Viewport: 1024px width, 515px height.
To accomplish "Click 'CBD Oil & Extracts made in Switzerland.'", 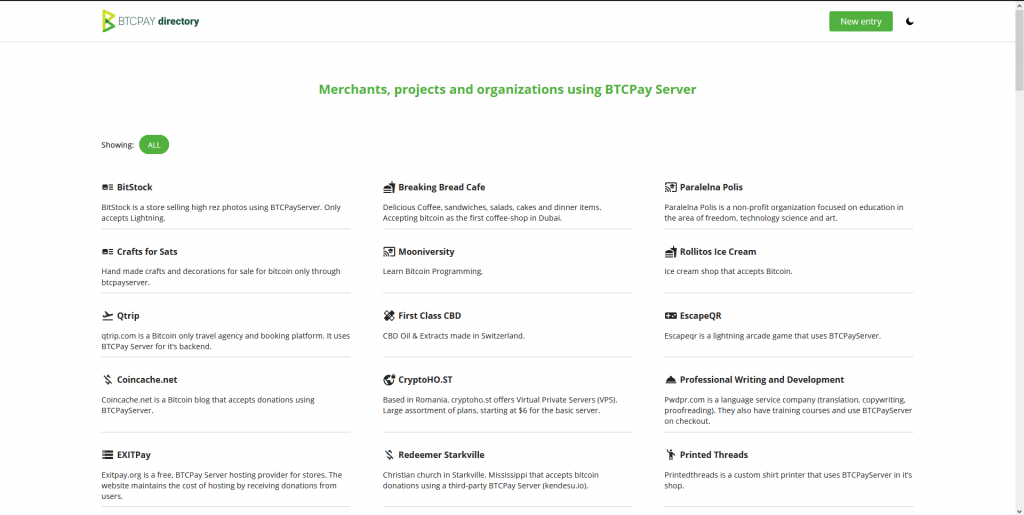I will coord(453,336).
